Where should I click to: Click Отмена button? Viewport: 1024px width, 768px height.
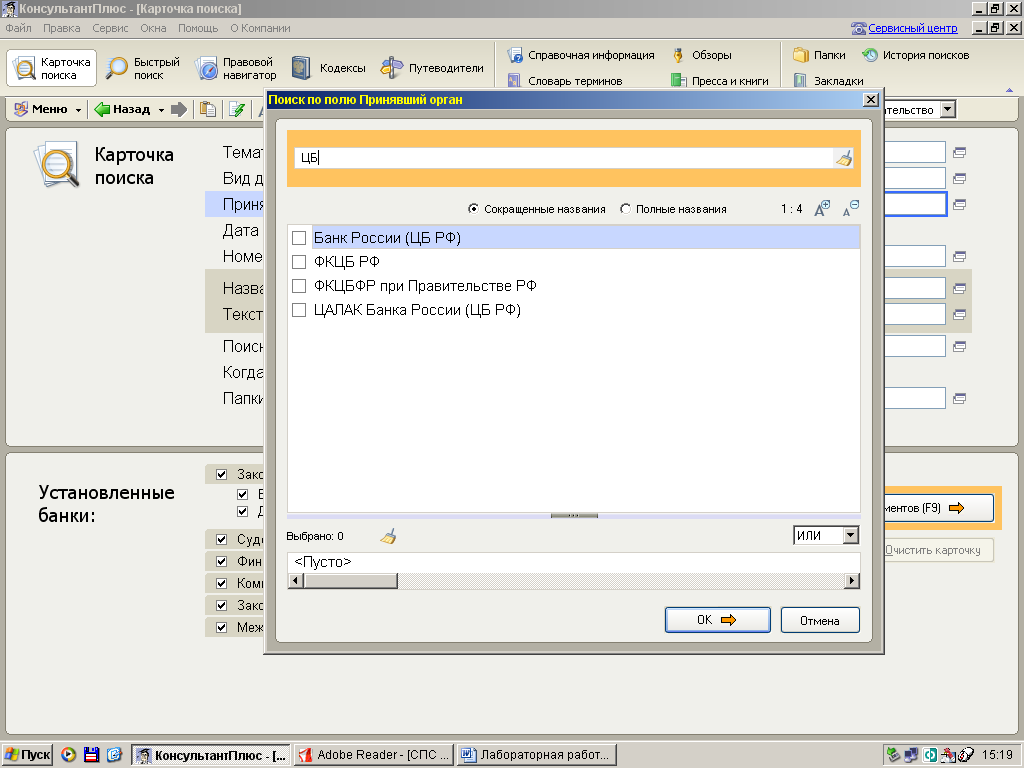point(820,620)
